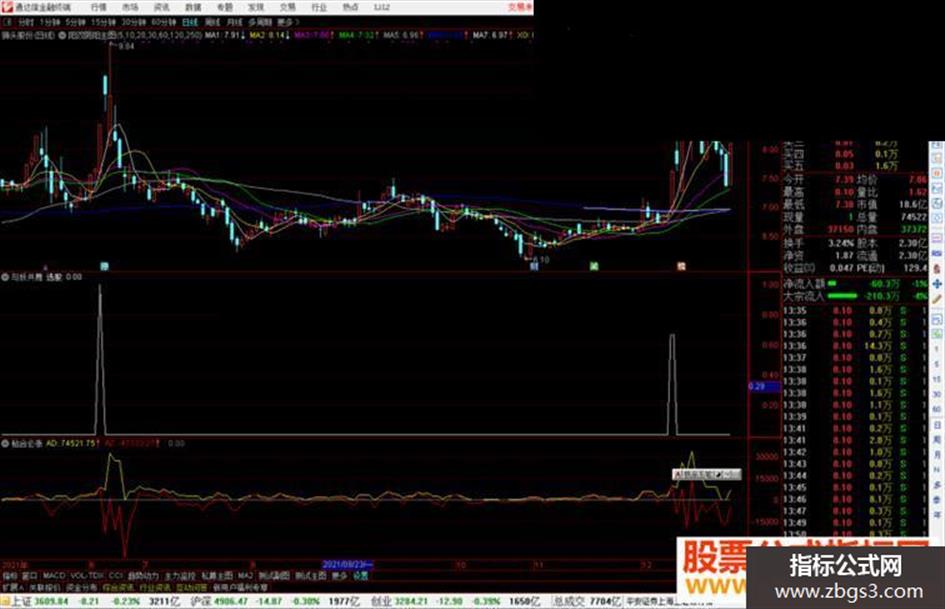Click the red app logo in title bar

click(x=8, y=7)
